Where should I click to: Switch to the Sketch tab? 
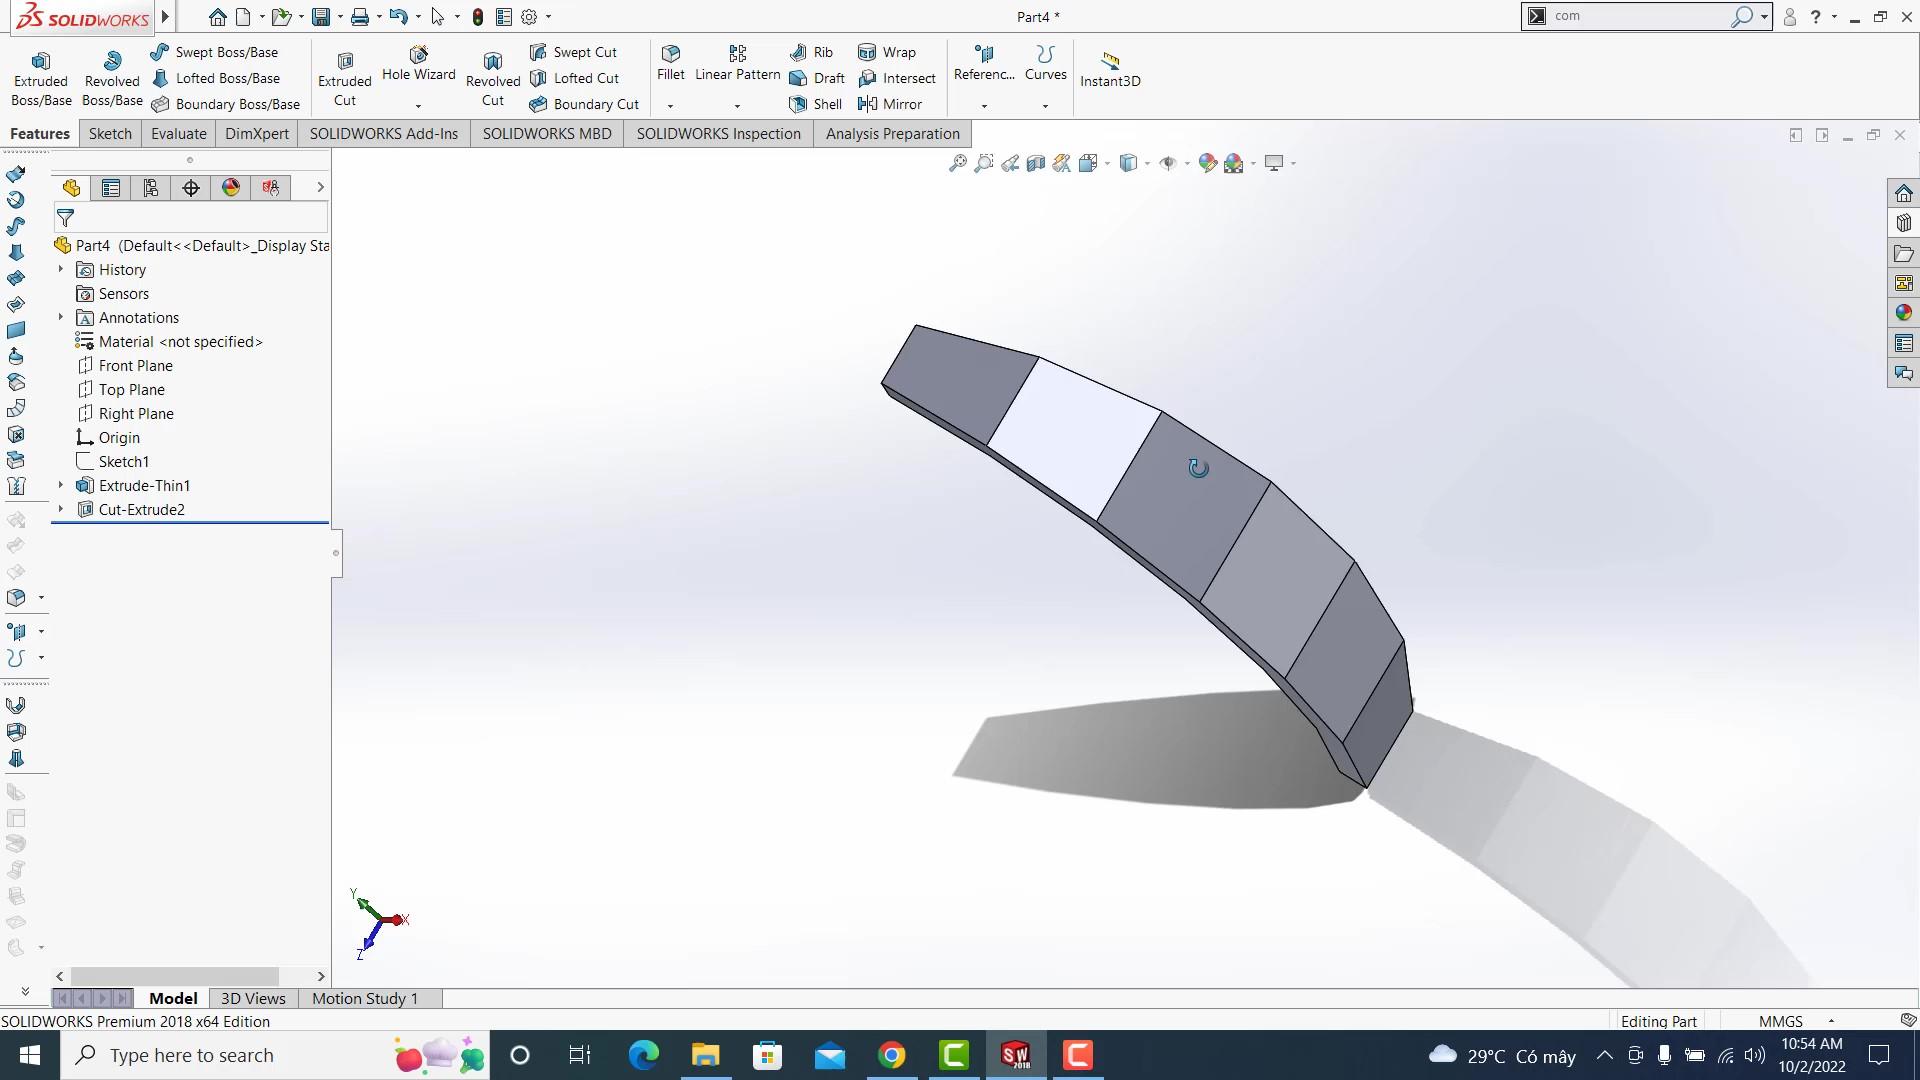click(110, 134)
